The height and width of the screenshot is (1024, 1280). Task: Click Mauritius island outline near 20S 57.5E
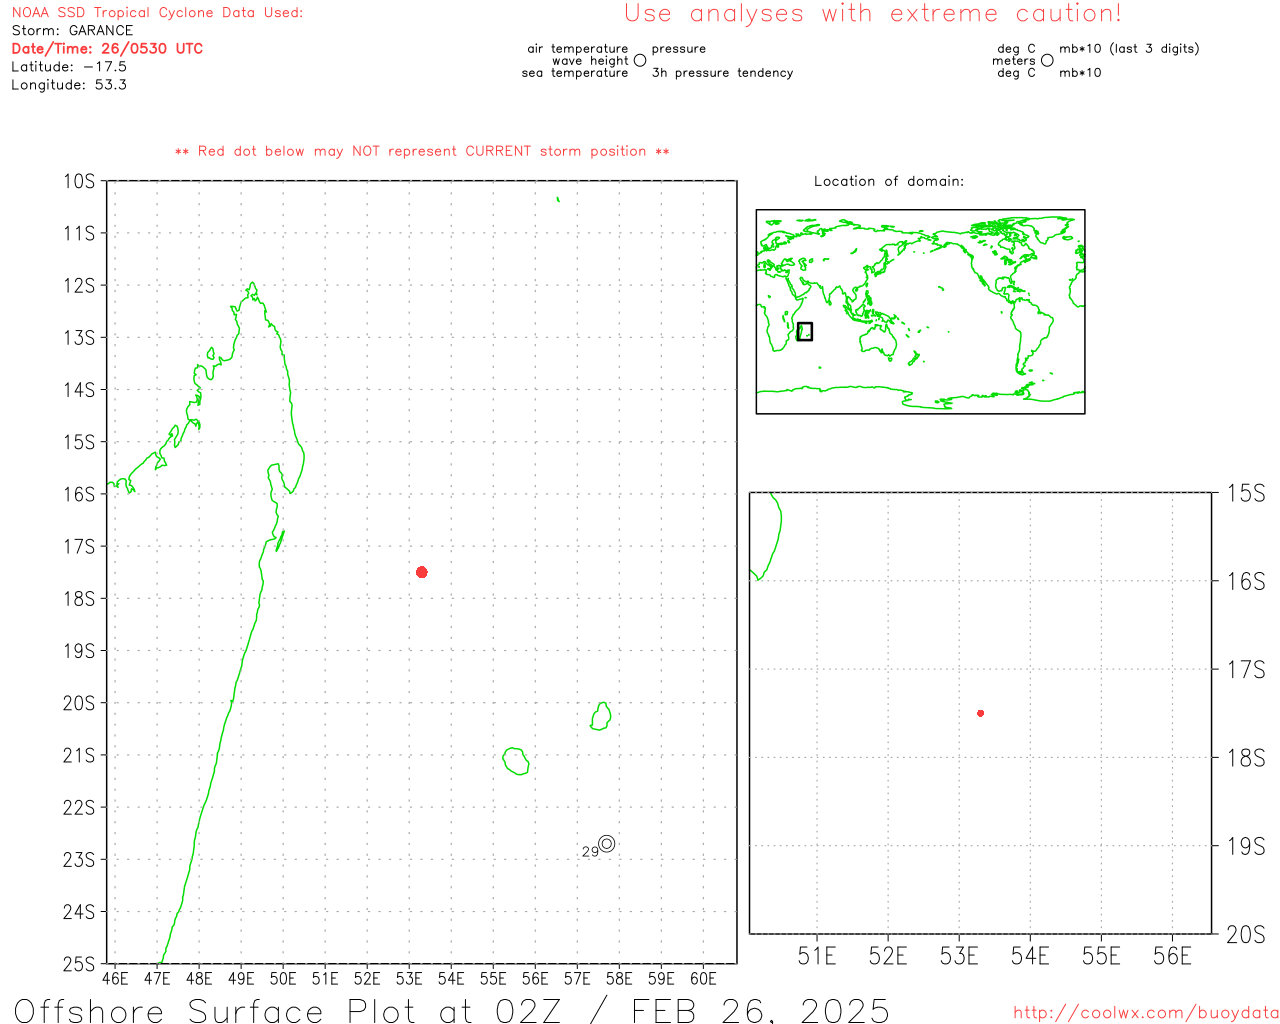[x=601, y=716]
